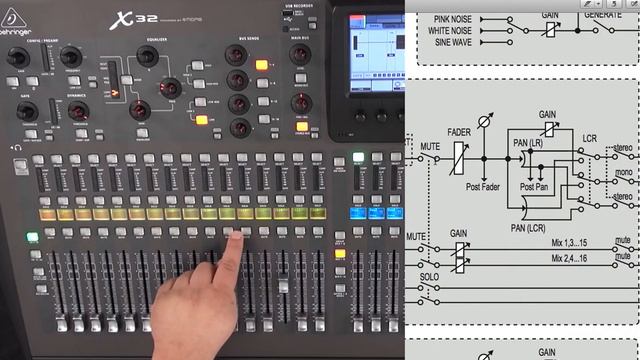Click the SINE WAVE label
640x360 pixels.
click(x=453, y=42)
